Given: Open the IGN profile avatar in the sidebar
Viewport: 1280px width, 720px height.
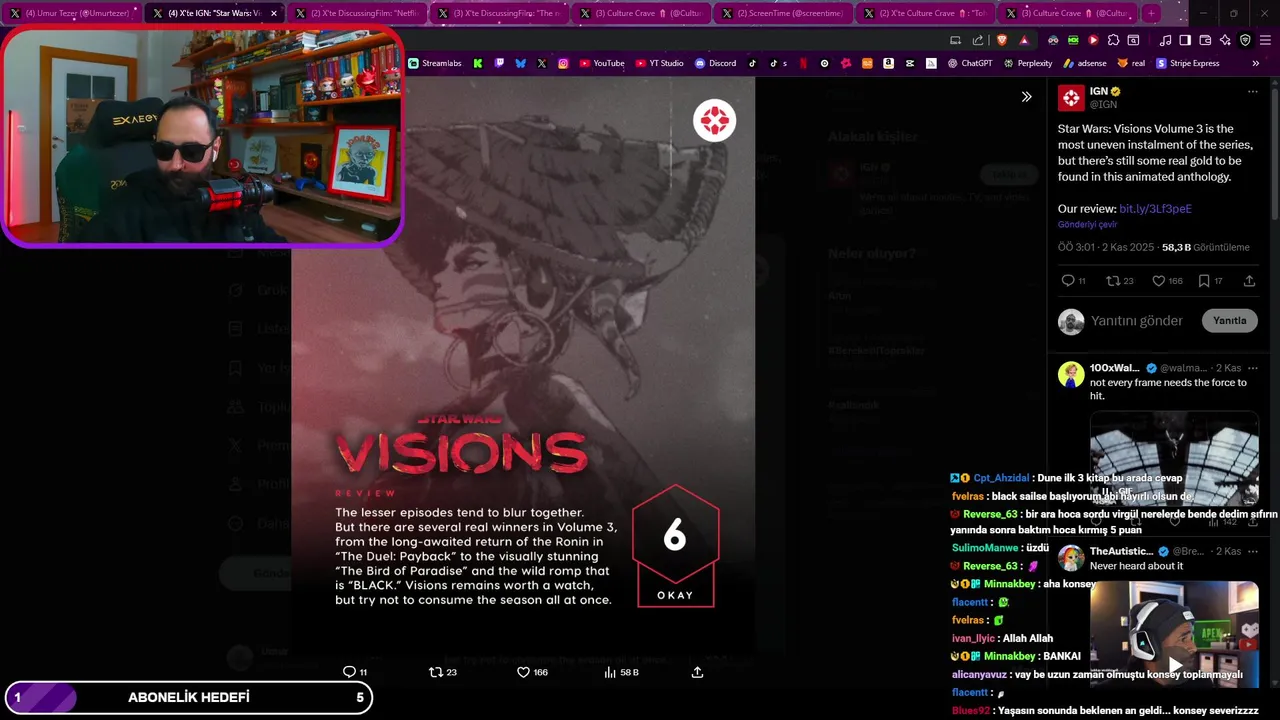Looking at the screenshot, I should pos(1071,97).
